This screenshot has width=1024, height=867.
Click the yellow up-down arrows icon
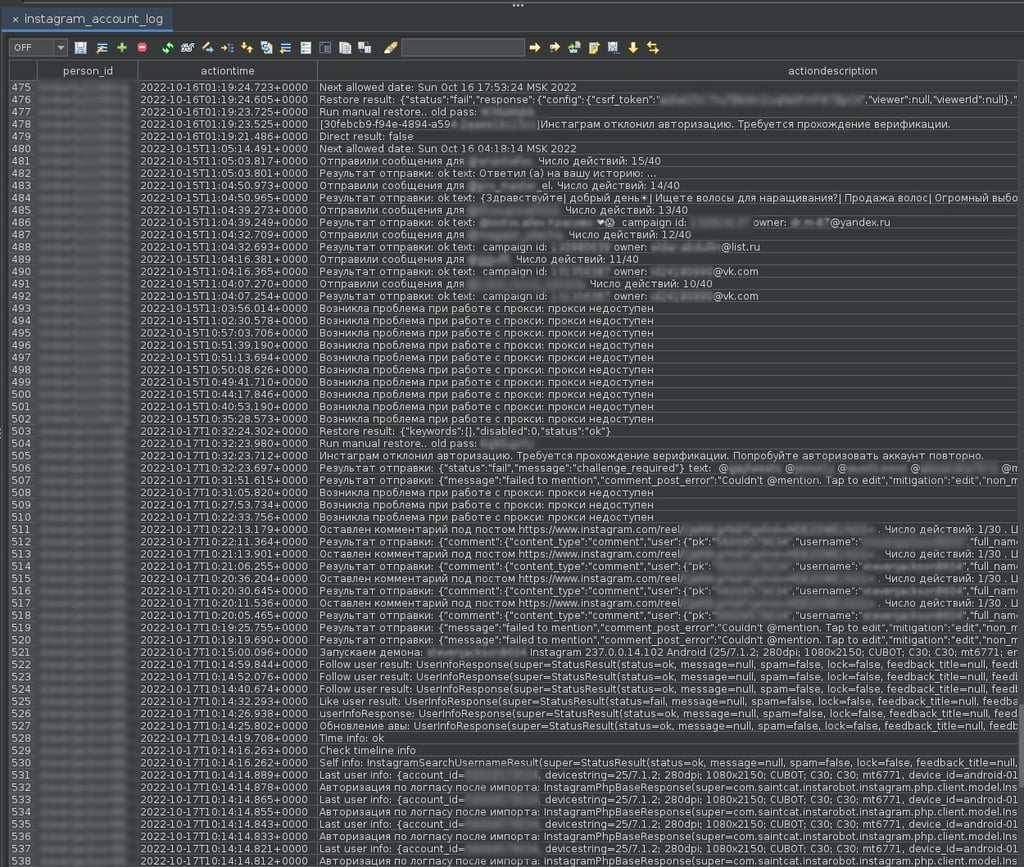click(x=247, y=48)
